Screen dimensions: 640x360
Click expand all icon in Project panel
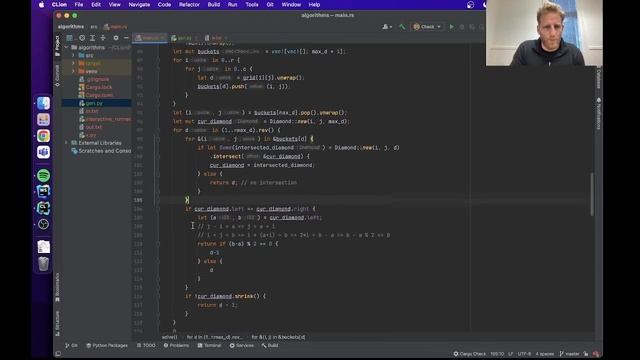point(92,38)
